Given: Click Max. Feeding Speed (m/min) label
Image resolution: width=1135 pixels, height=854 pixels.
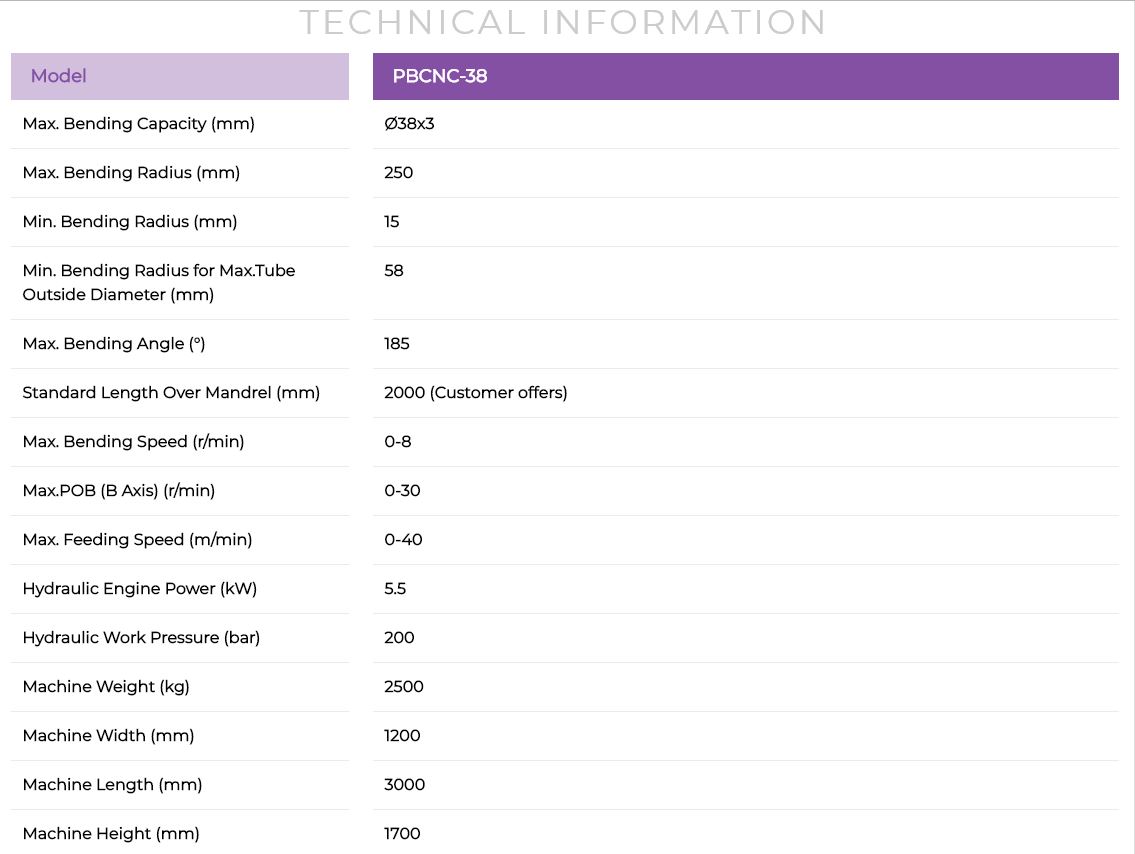Looking at the screenshot, I should point(138,540).
